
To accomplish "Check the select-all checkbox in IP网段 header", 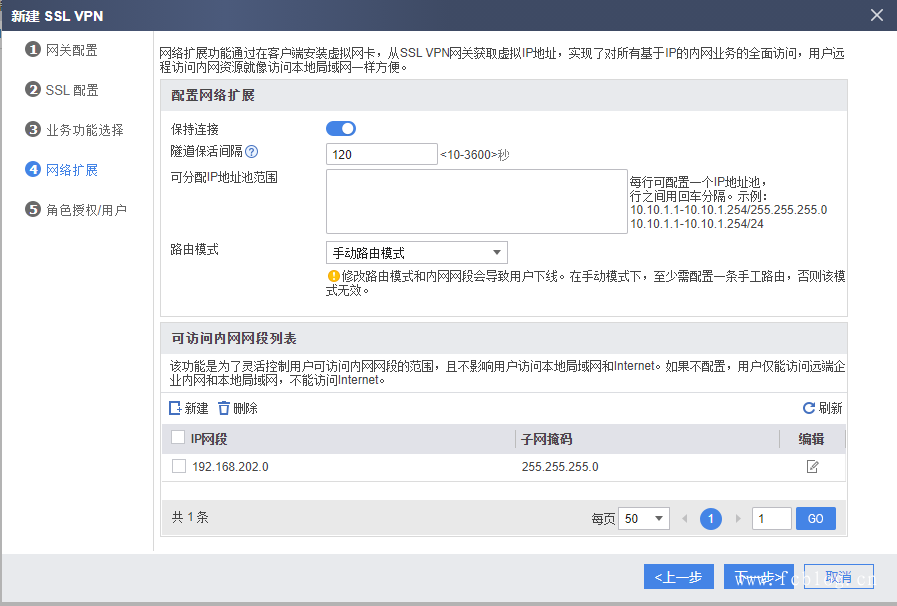I will click(178, 438).
